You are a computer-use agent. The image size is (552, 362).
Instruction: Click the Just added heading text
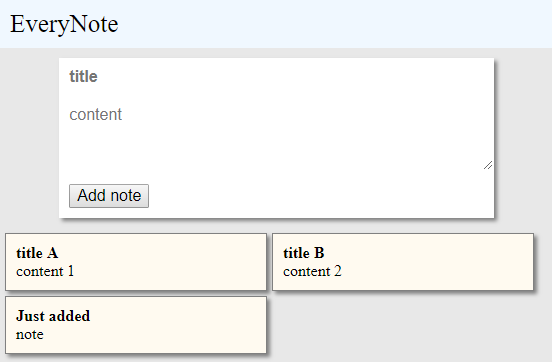coord(53,316)
